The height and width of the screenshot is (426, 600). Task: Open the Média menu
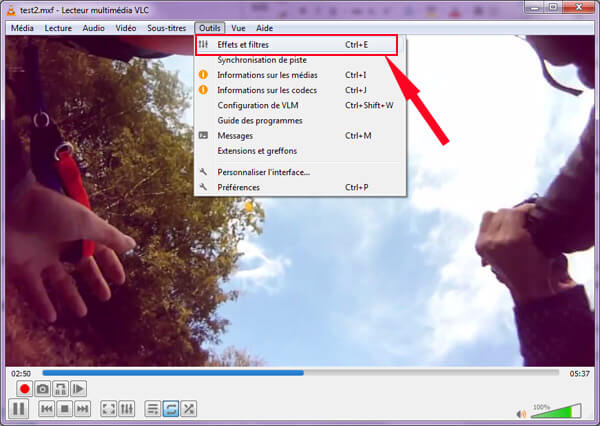22,28
